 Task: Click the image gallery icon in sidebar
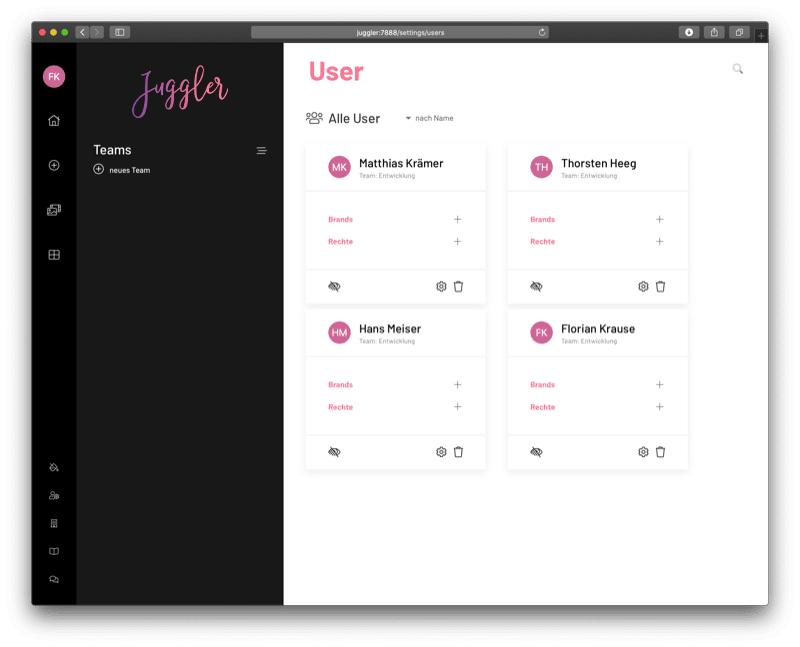click(54, 210)
